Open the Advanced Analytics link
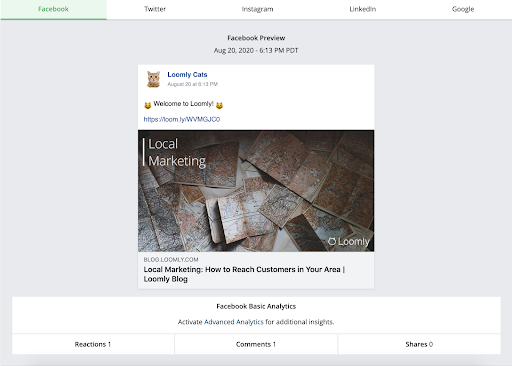Screen dimensions: 512x366 (234, 322)
